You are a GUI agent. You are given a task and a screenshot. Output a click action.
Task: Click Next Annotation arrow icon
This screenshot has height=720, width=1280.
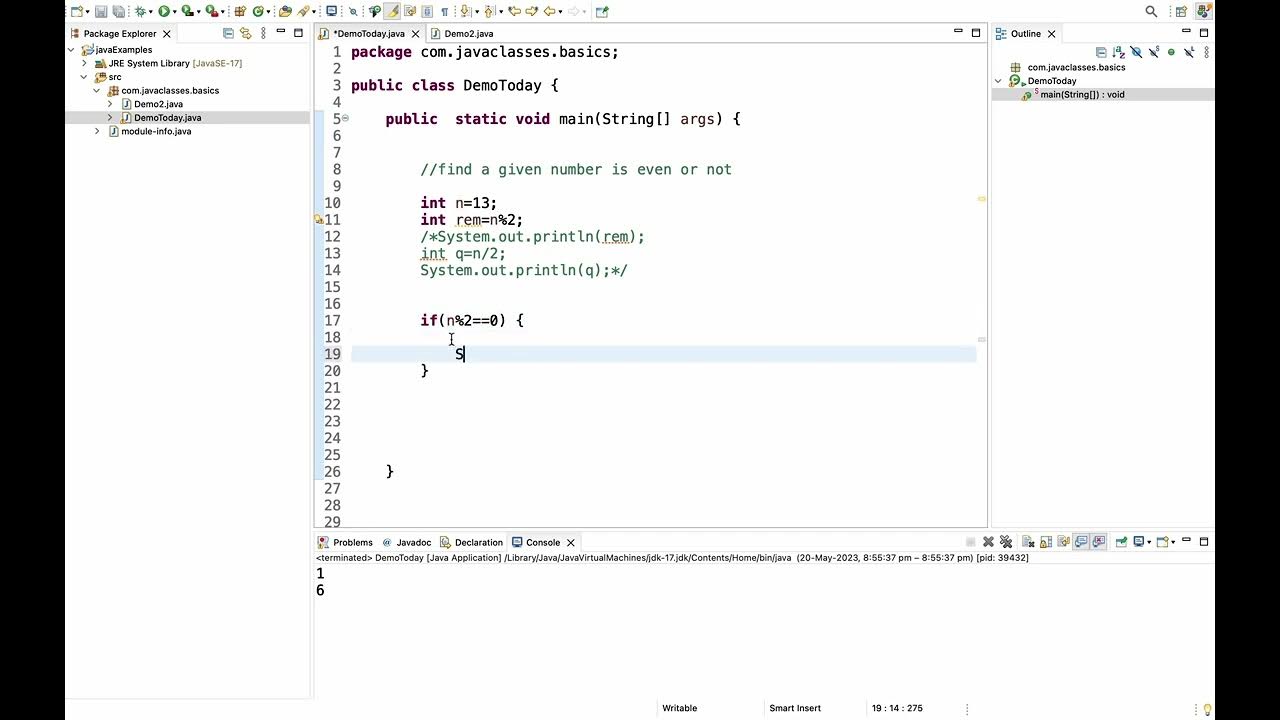tap(464, 12)
